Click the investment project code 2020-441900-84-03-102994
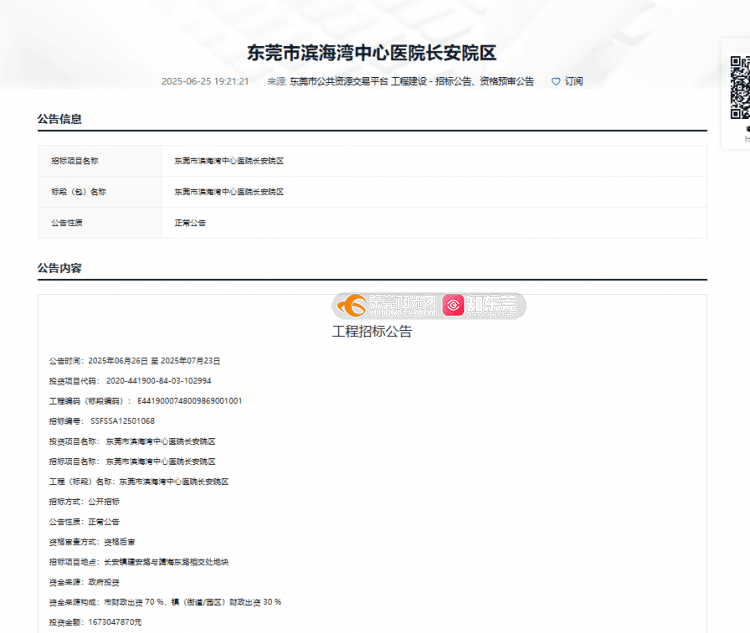The height and width of the screenshot is (633, 750). coord(158,381)
